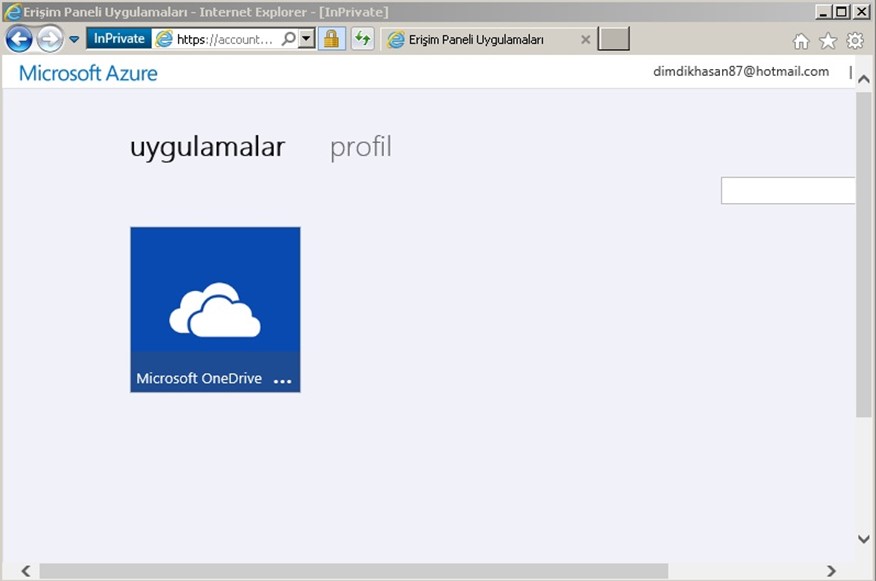Go to the Home page icon

click(x=801, y=41)
